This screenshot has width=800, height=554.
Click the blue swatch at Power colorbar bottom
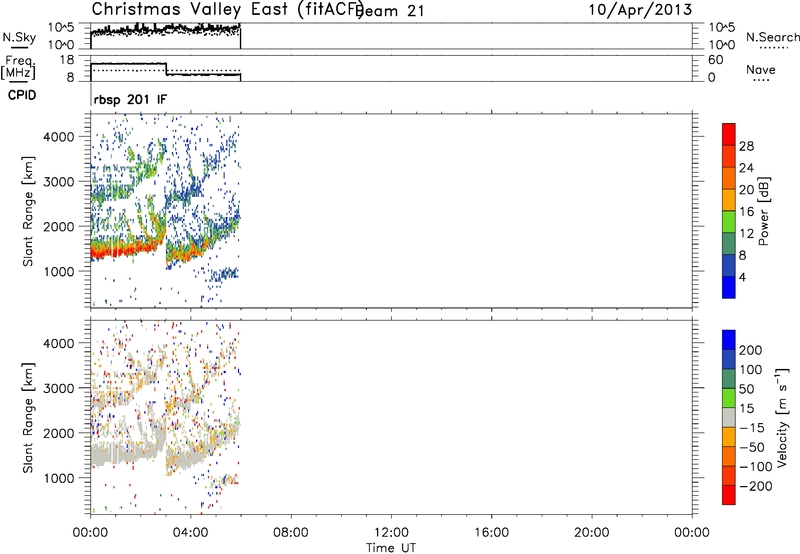tap(729, 287)
